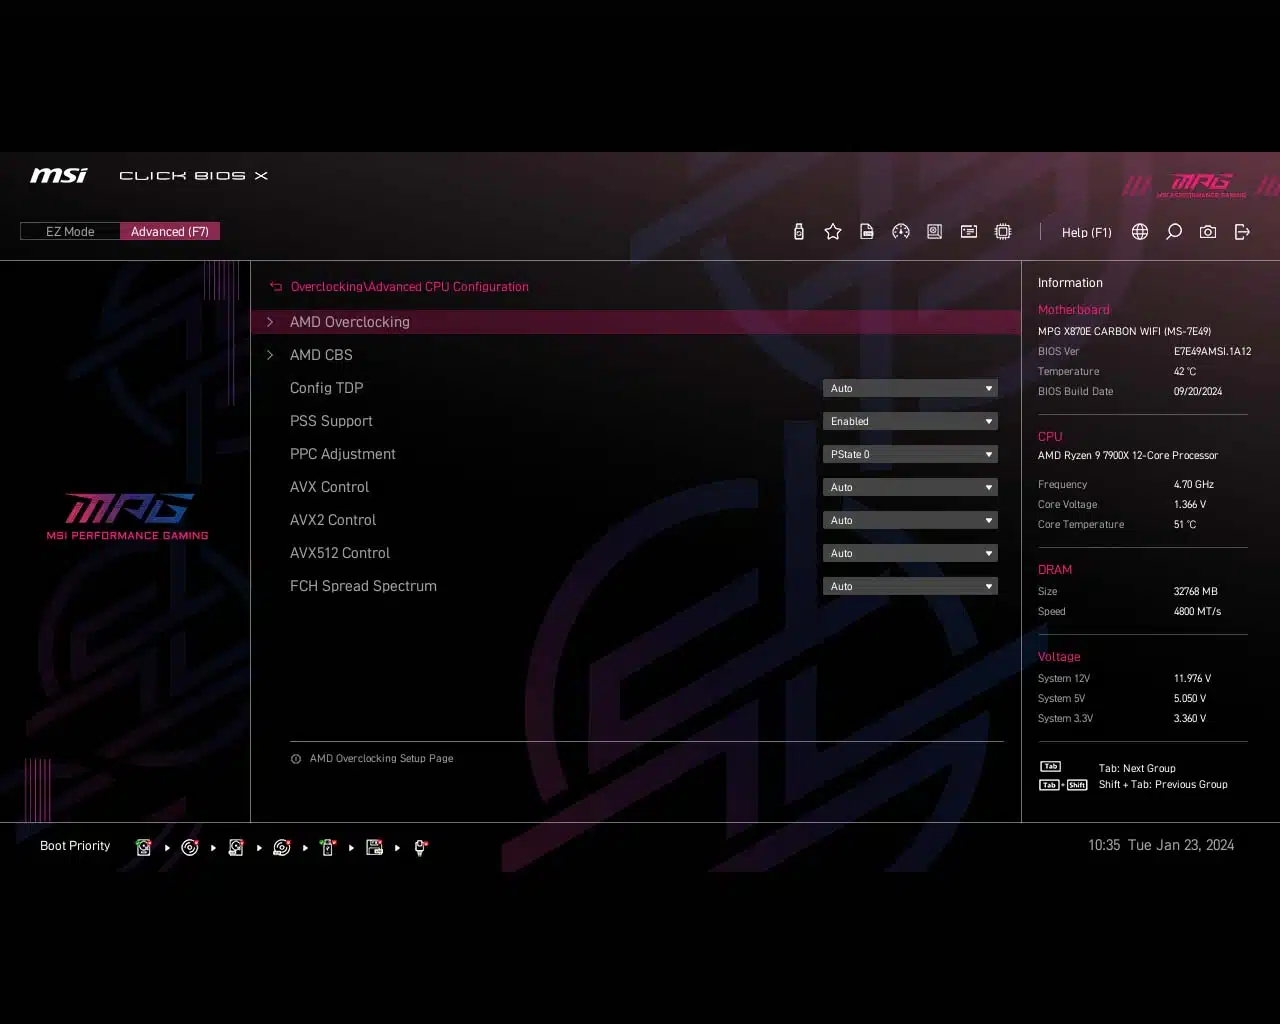1280x1024 pixels.
Task: Click the MSI logo at top left
Action: click(x=59, y=176)
